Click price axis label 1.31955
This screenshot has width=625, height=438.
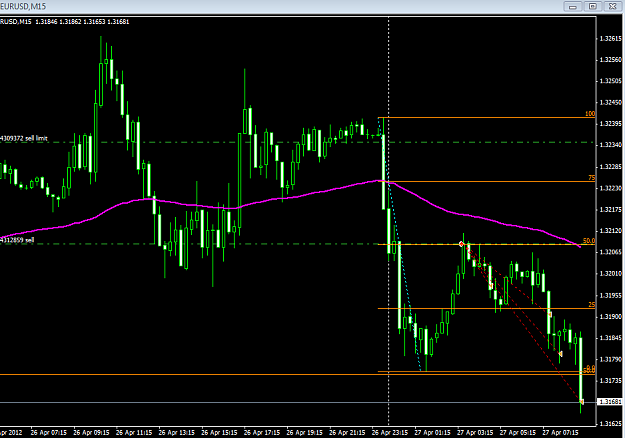(610, 295)
